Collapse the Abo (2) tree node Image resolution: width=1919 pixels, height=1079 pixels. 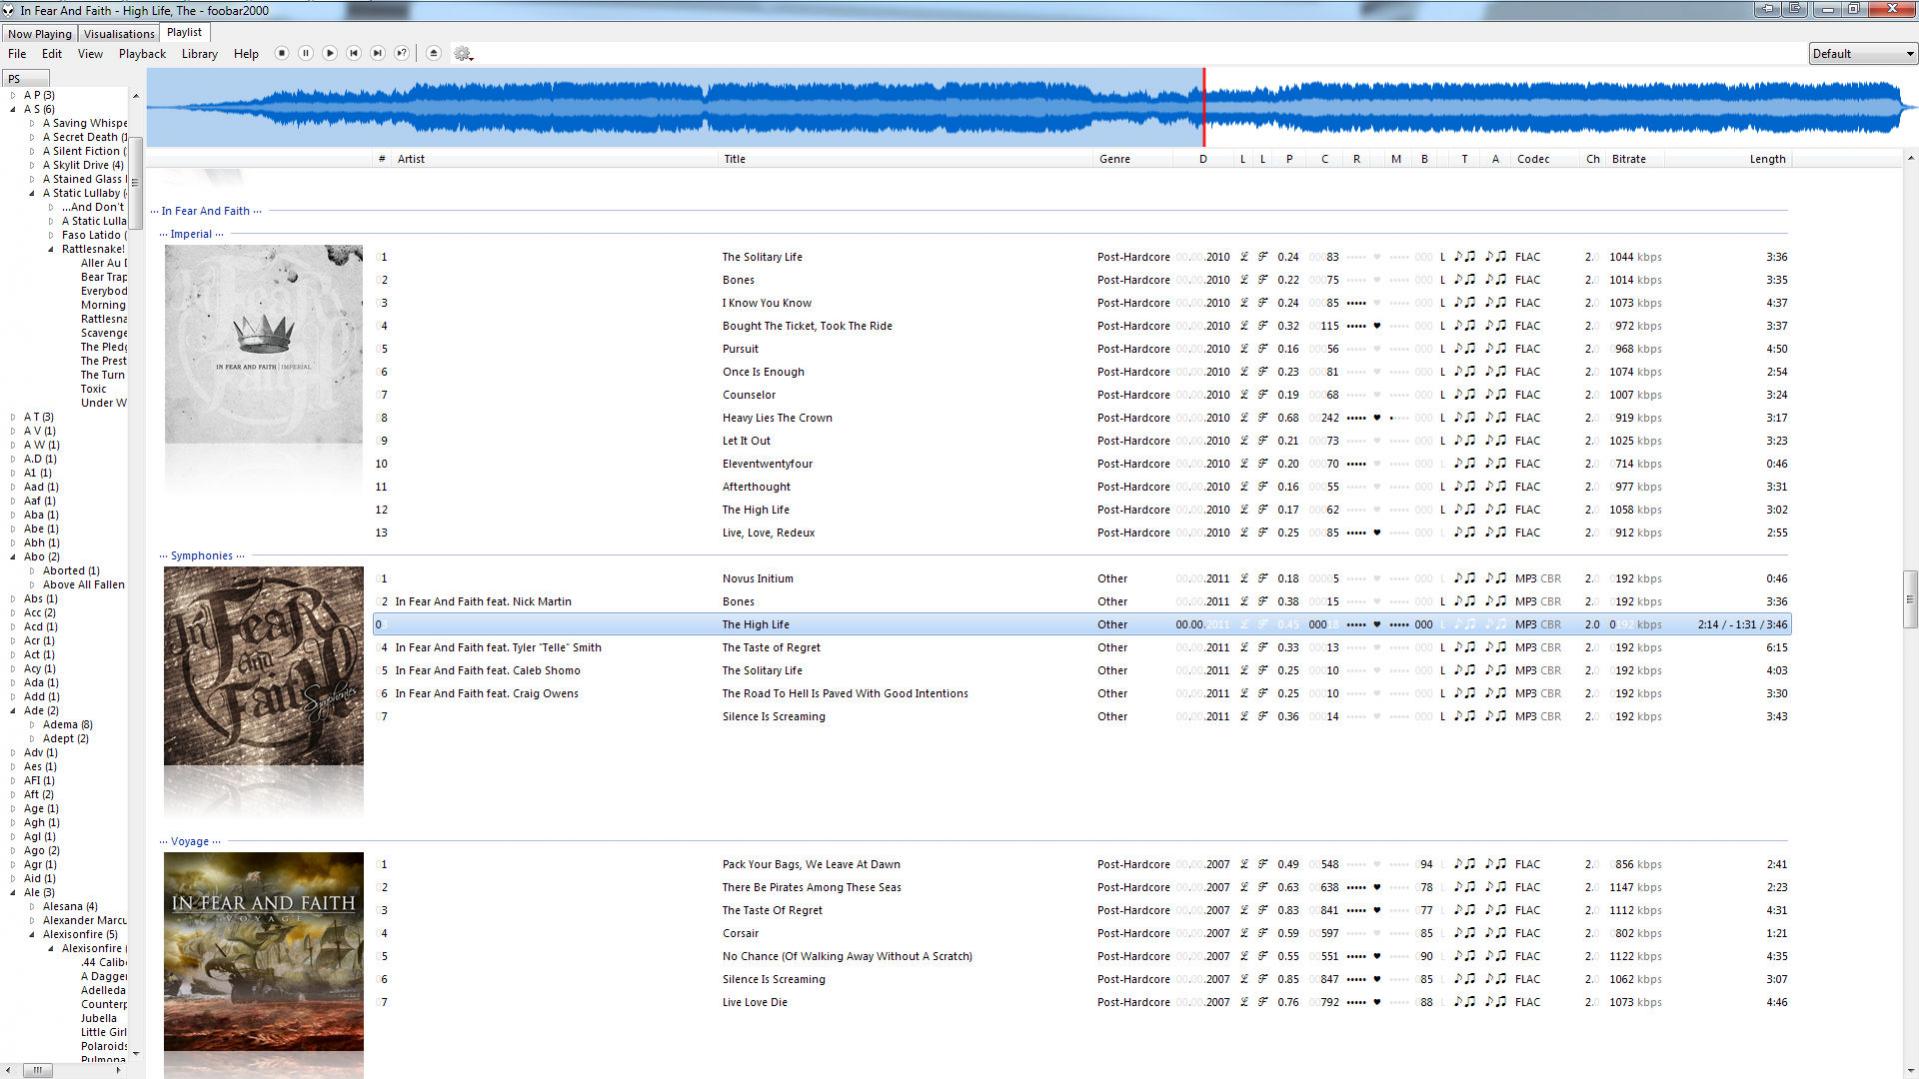[x=13, y=557]
